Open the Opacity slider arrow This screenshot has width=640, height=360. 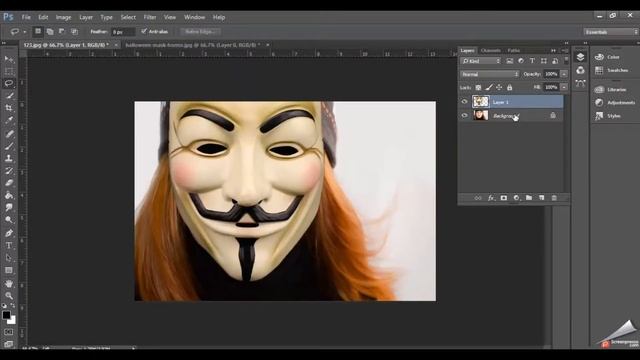564,74
